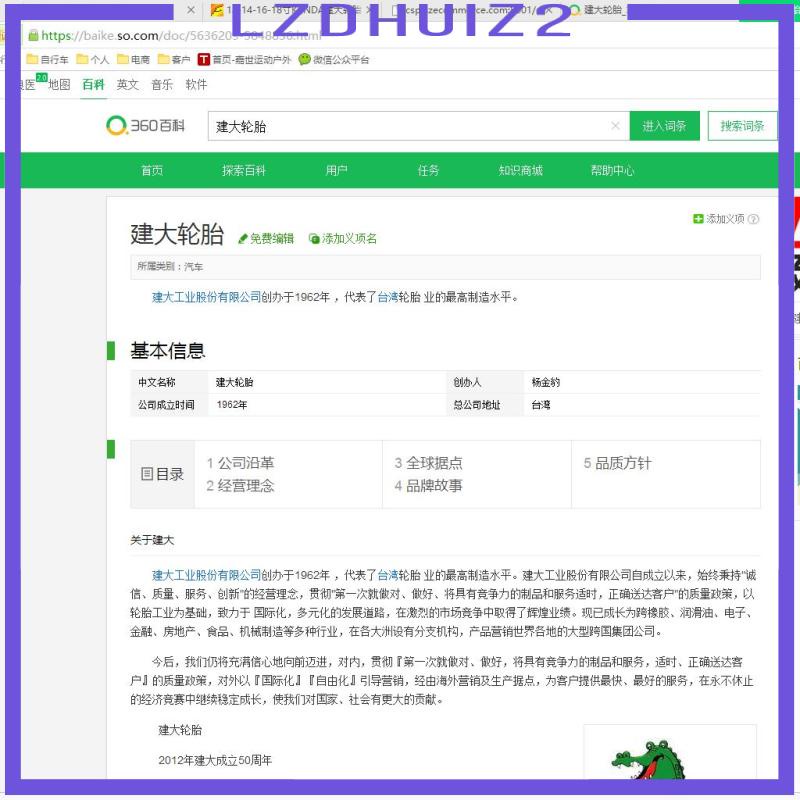Screen dimensions: 800x800
Task: Open the 首页-嘉世运动户外 bookmark
Action: point(245,60)
